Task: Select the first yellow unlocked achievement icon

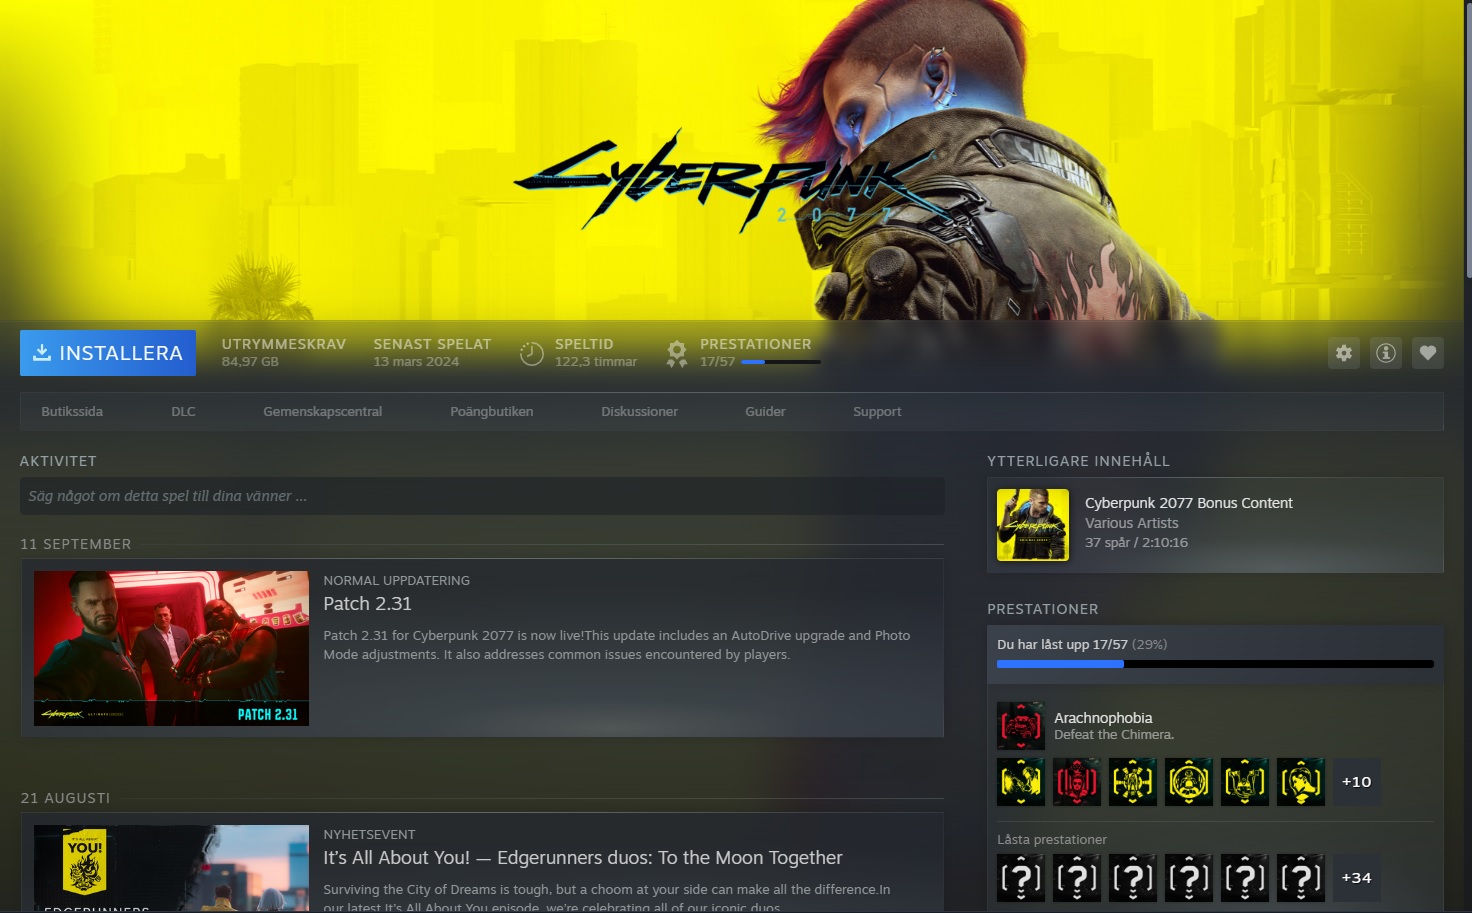Action: point(1021,782)
